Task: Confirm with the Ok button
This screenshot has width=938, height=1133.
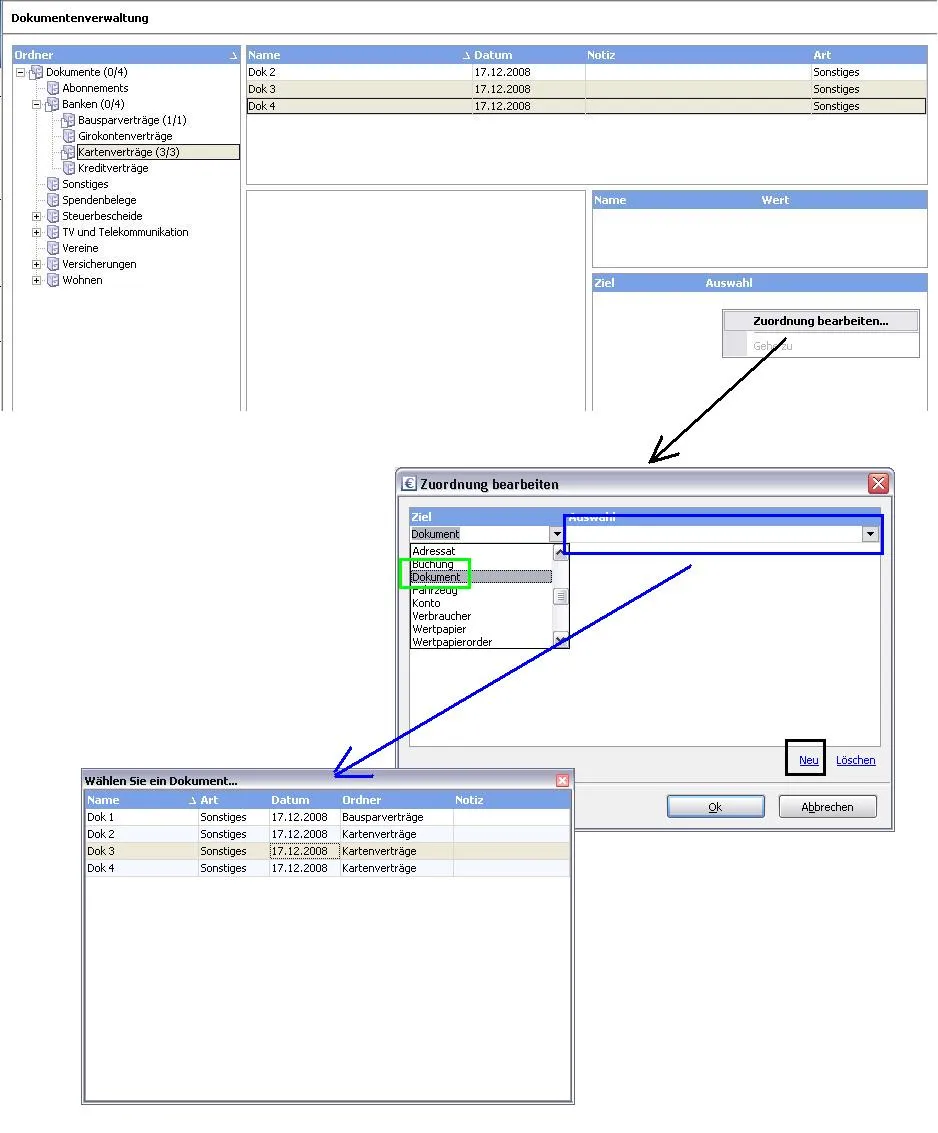Action: [715, 807]
